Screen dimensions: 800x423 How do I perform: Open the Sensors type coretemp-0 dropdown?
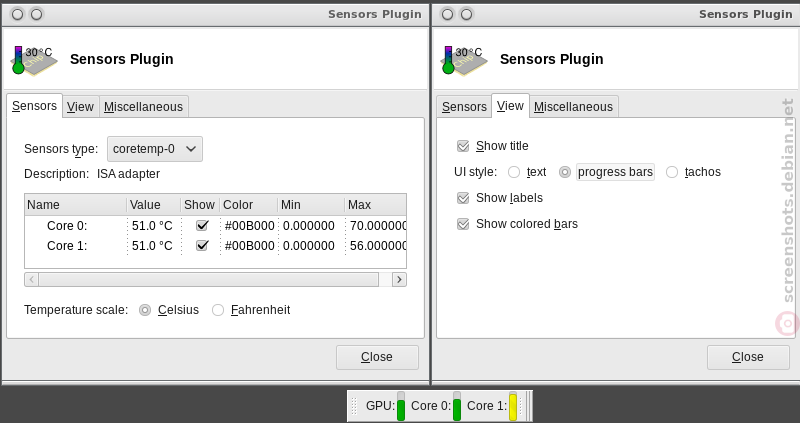[x=155, y=149]
